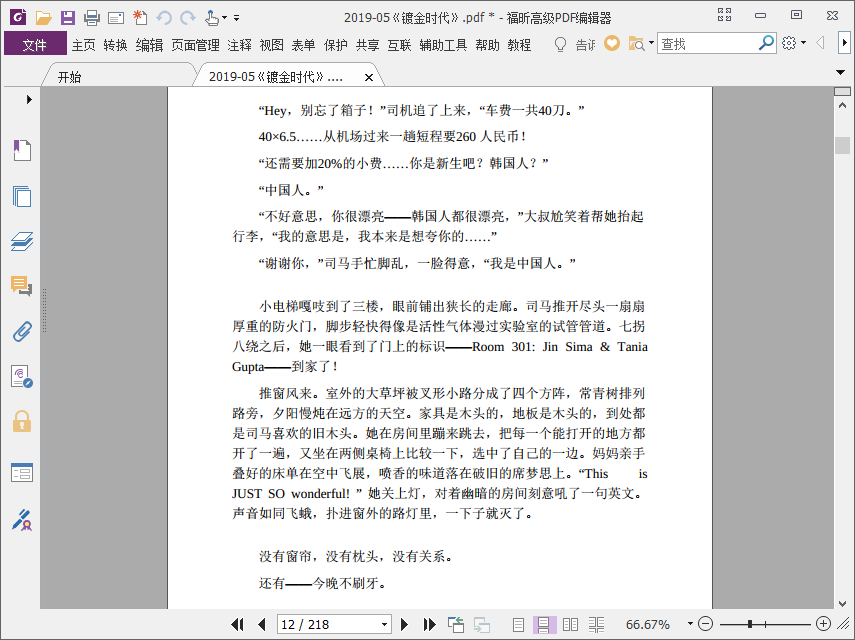Viewport: 855px width, 640px height.
Task: Open the 帮助 tab
Action: click(487, 45)
